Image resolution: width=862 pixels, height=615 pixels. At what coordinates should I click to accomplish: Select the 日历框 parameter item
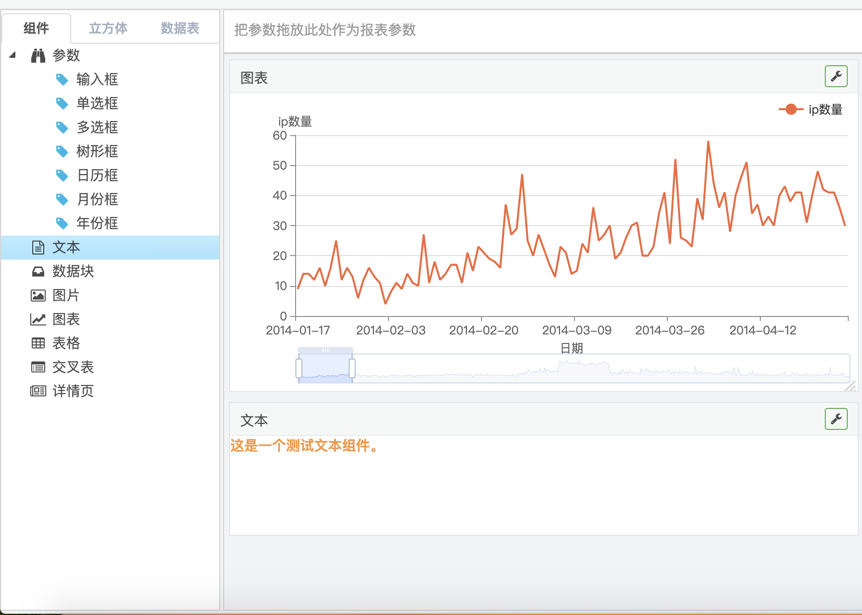point(97,175)
